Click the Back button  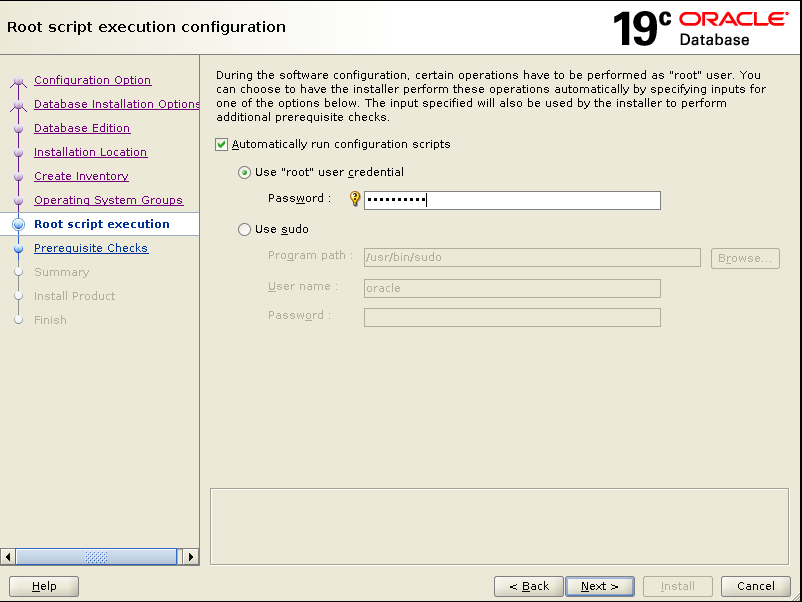[x=529, y=586]
